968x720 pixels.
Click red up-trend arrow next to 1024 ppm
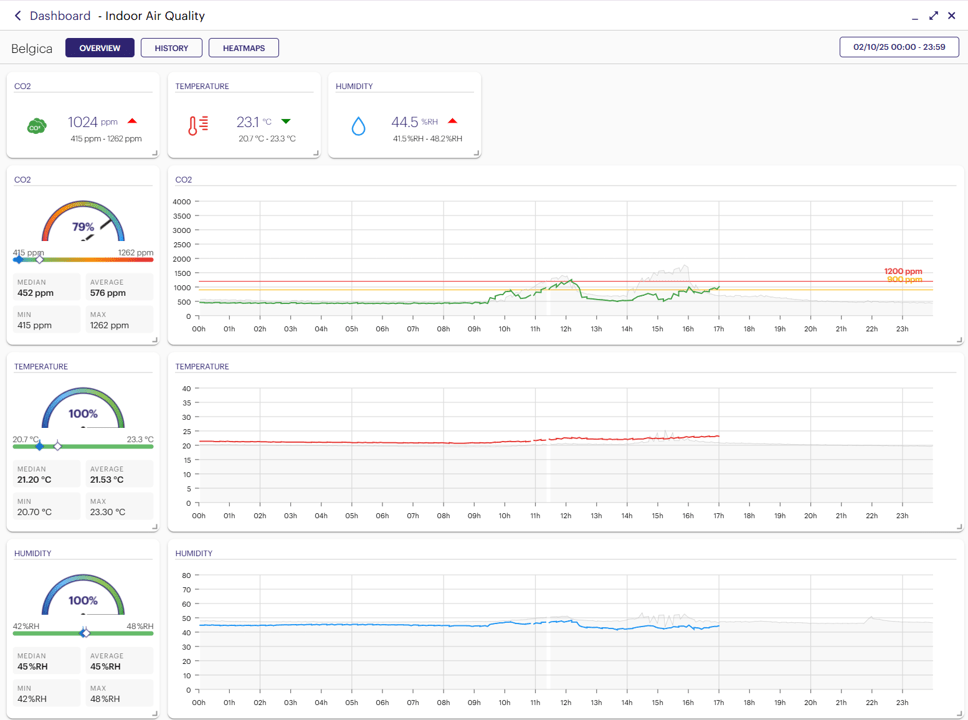[132, 122]
